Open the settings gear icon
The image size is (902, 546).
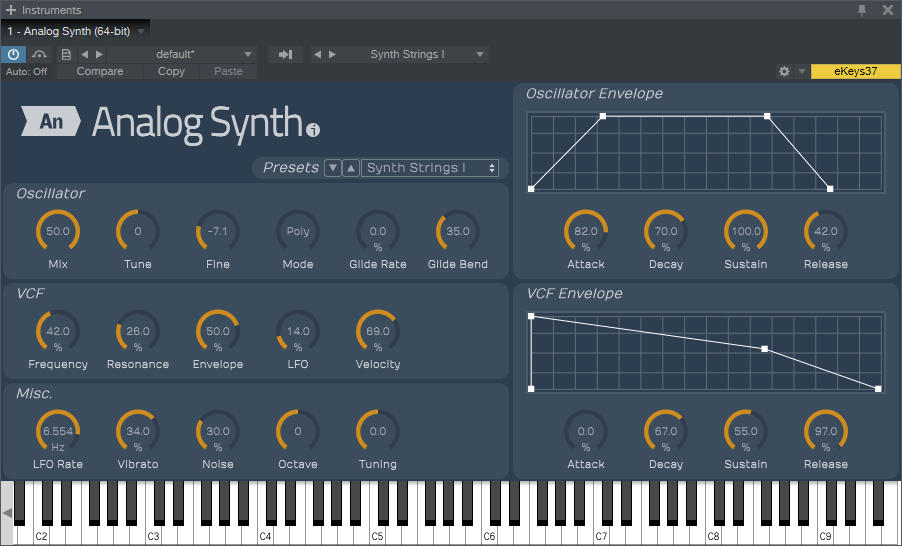[784, 71]
